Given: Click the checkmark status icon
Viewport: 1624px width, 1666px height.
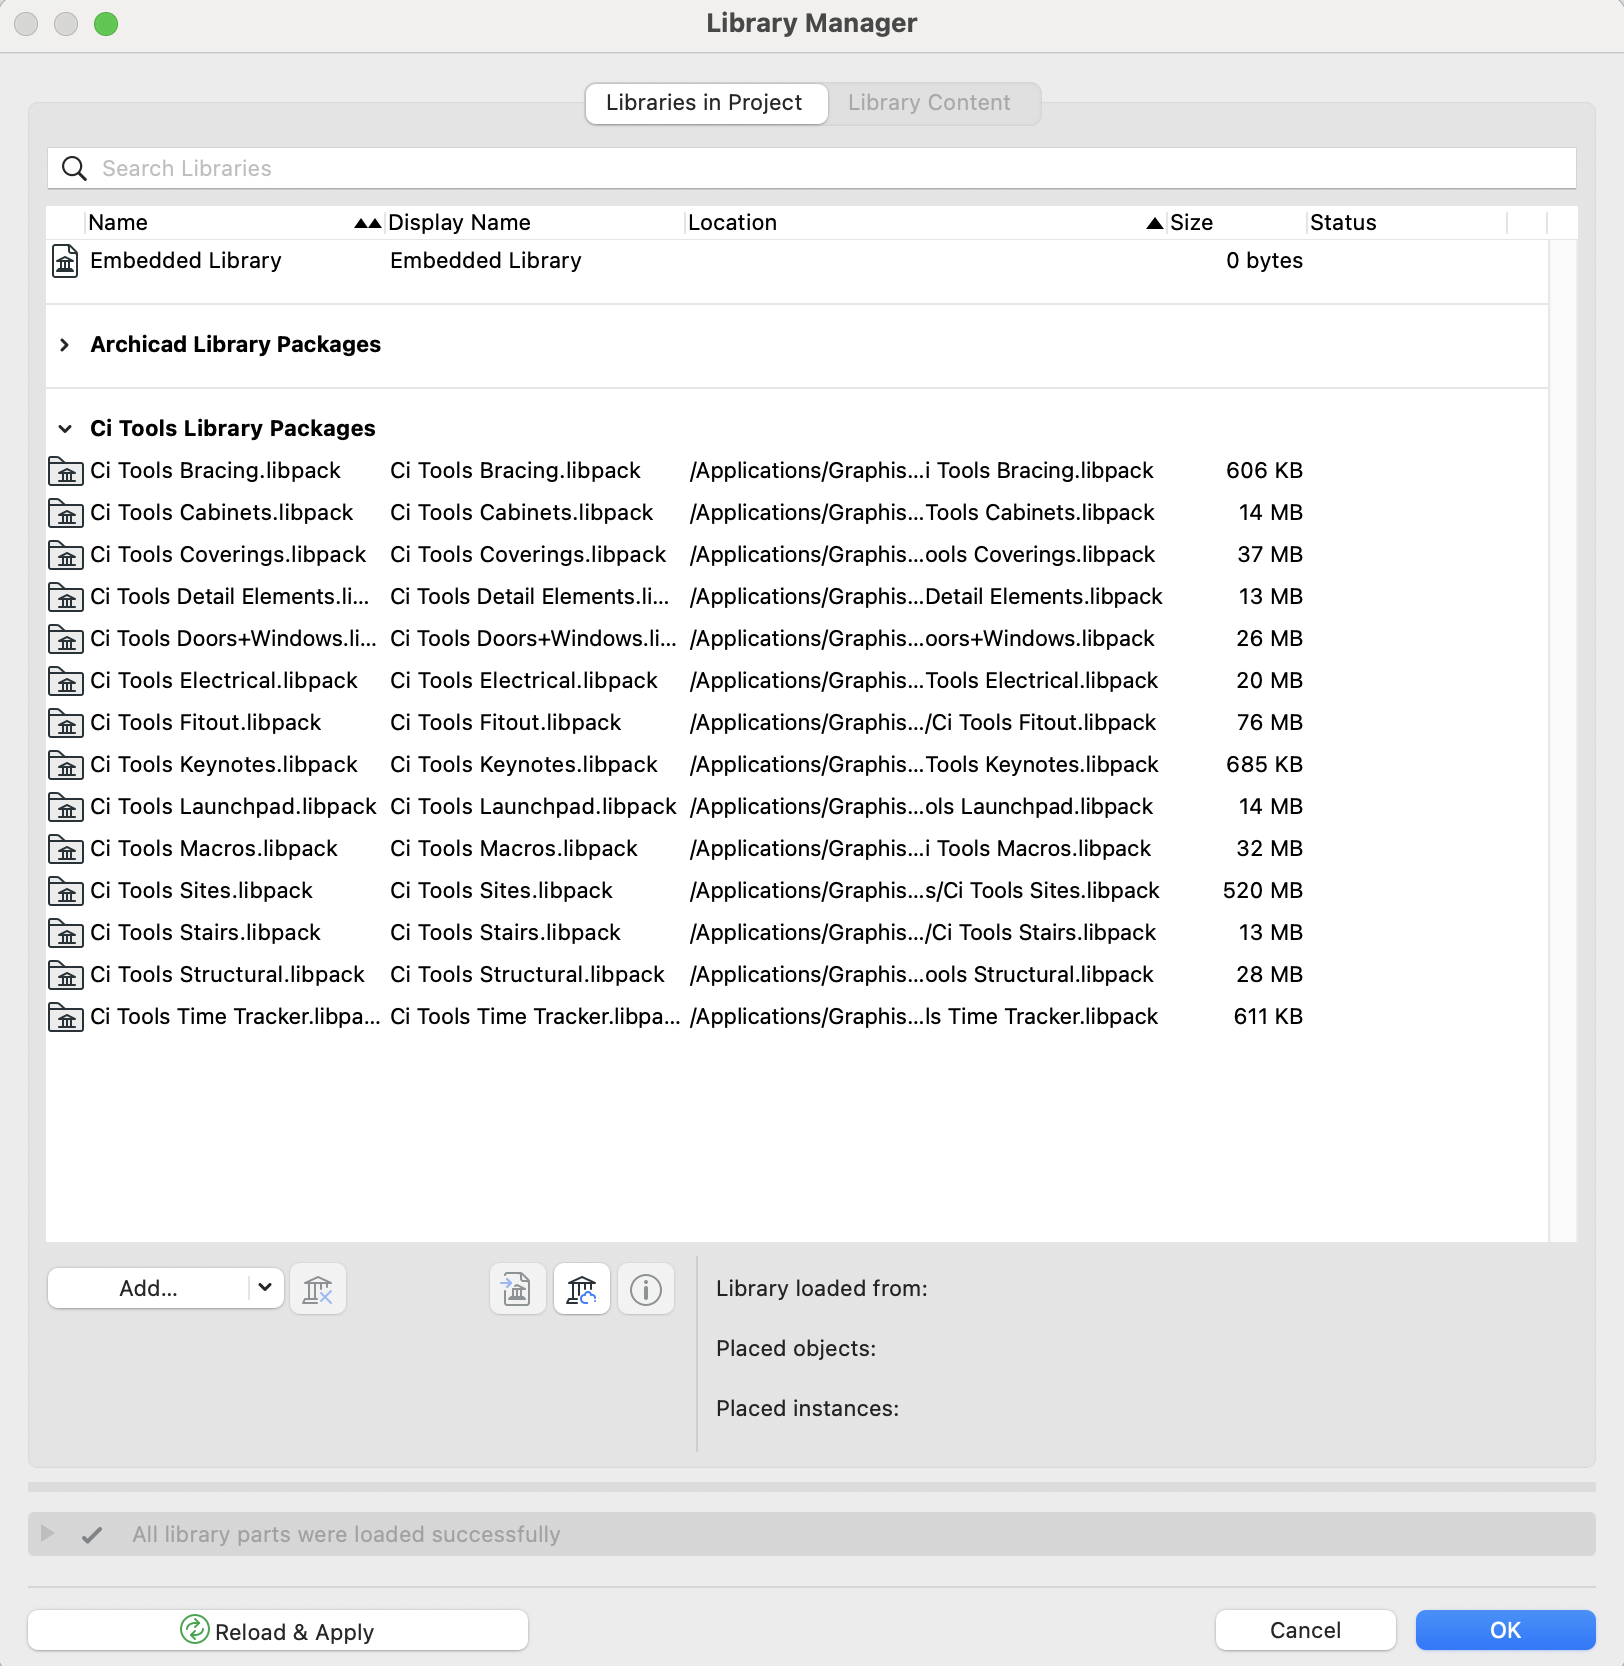Looking at the screenshot, I should point(92,1535).
